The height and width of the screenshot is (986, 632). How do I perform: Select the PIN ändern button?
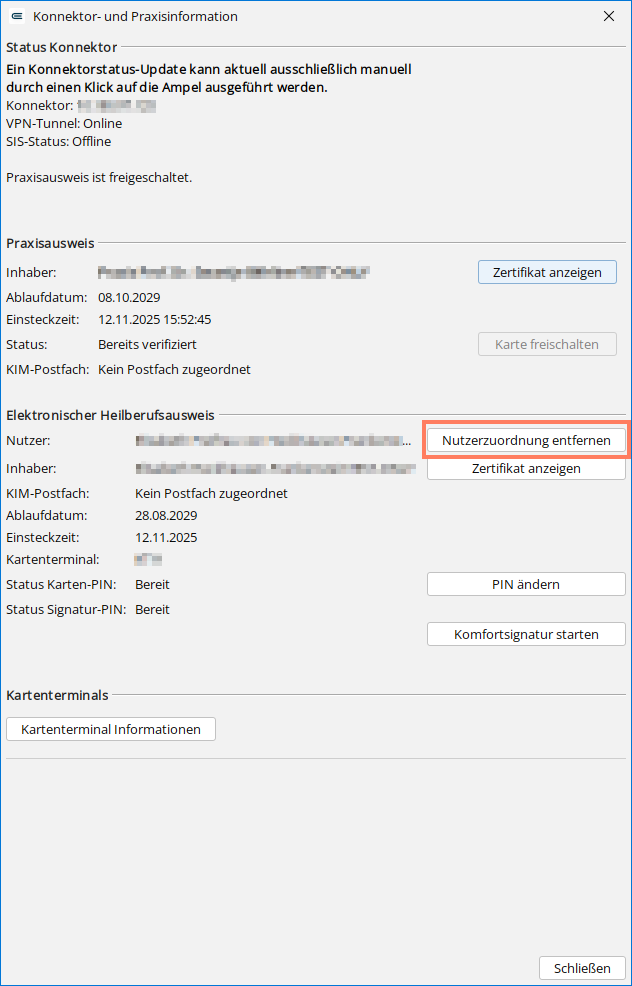click(x=526, y=584)
